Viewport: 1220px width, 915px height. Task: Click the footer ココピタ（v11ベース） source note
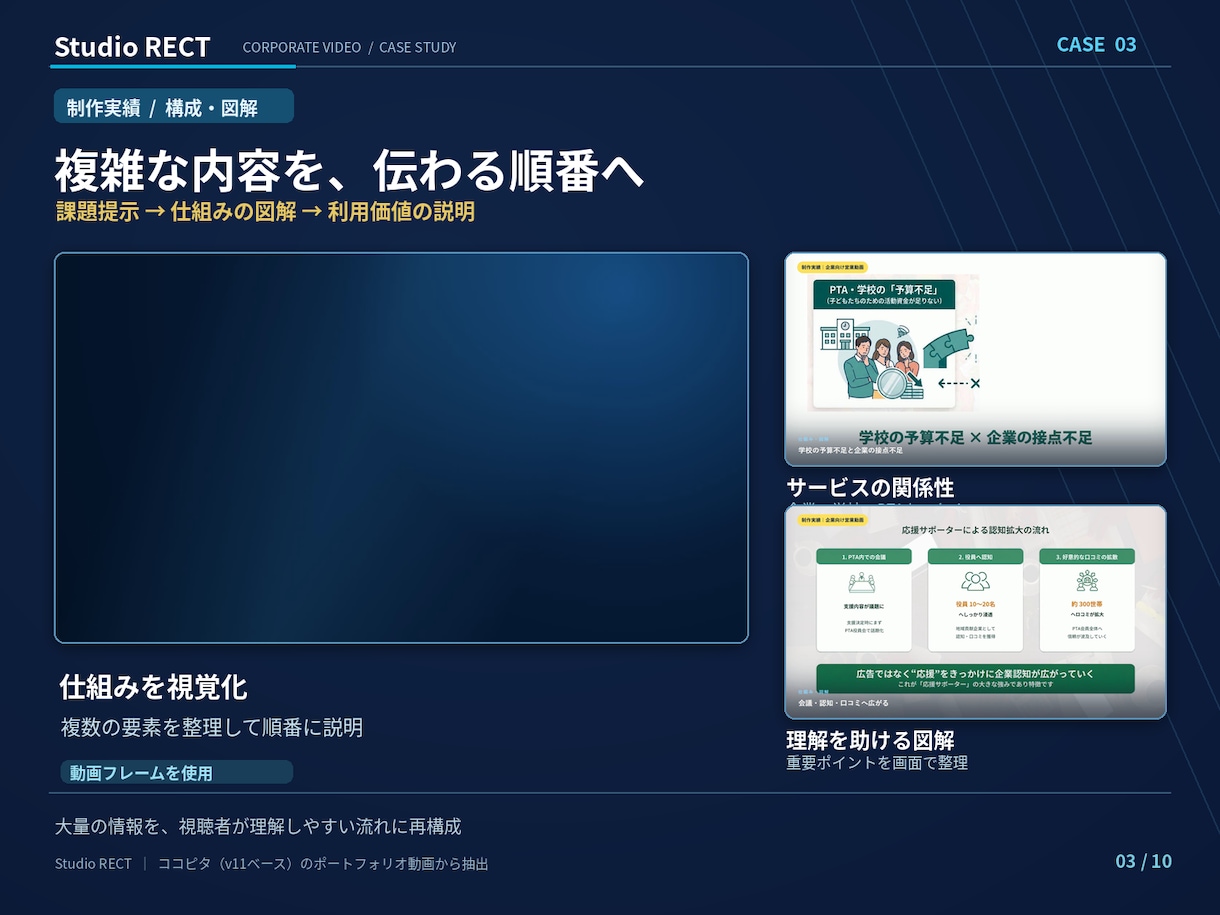click(323, 863)
